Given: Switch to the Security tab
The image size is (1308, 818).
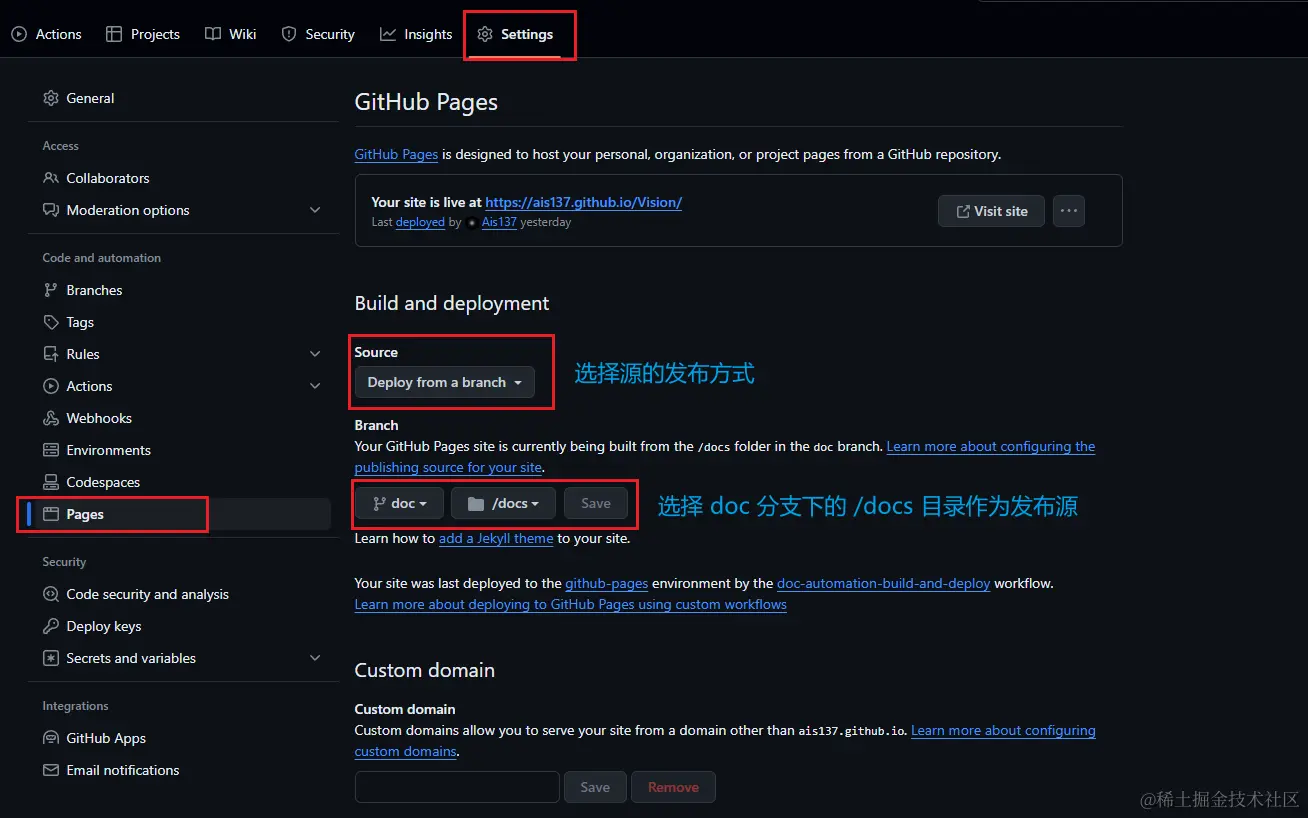Looking at the screenshot, I should [318, 34].
